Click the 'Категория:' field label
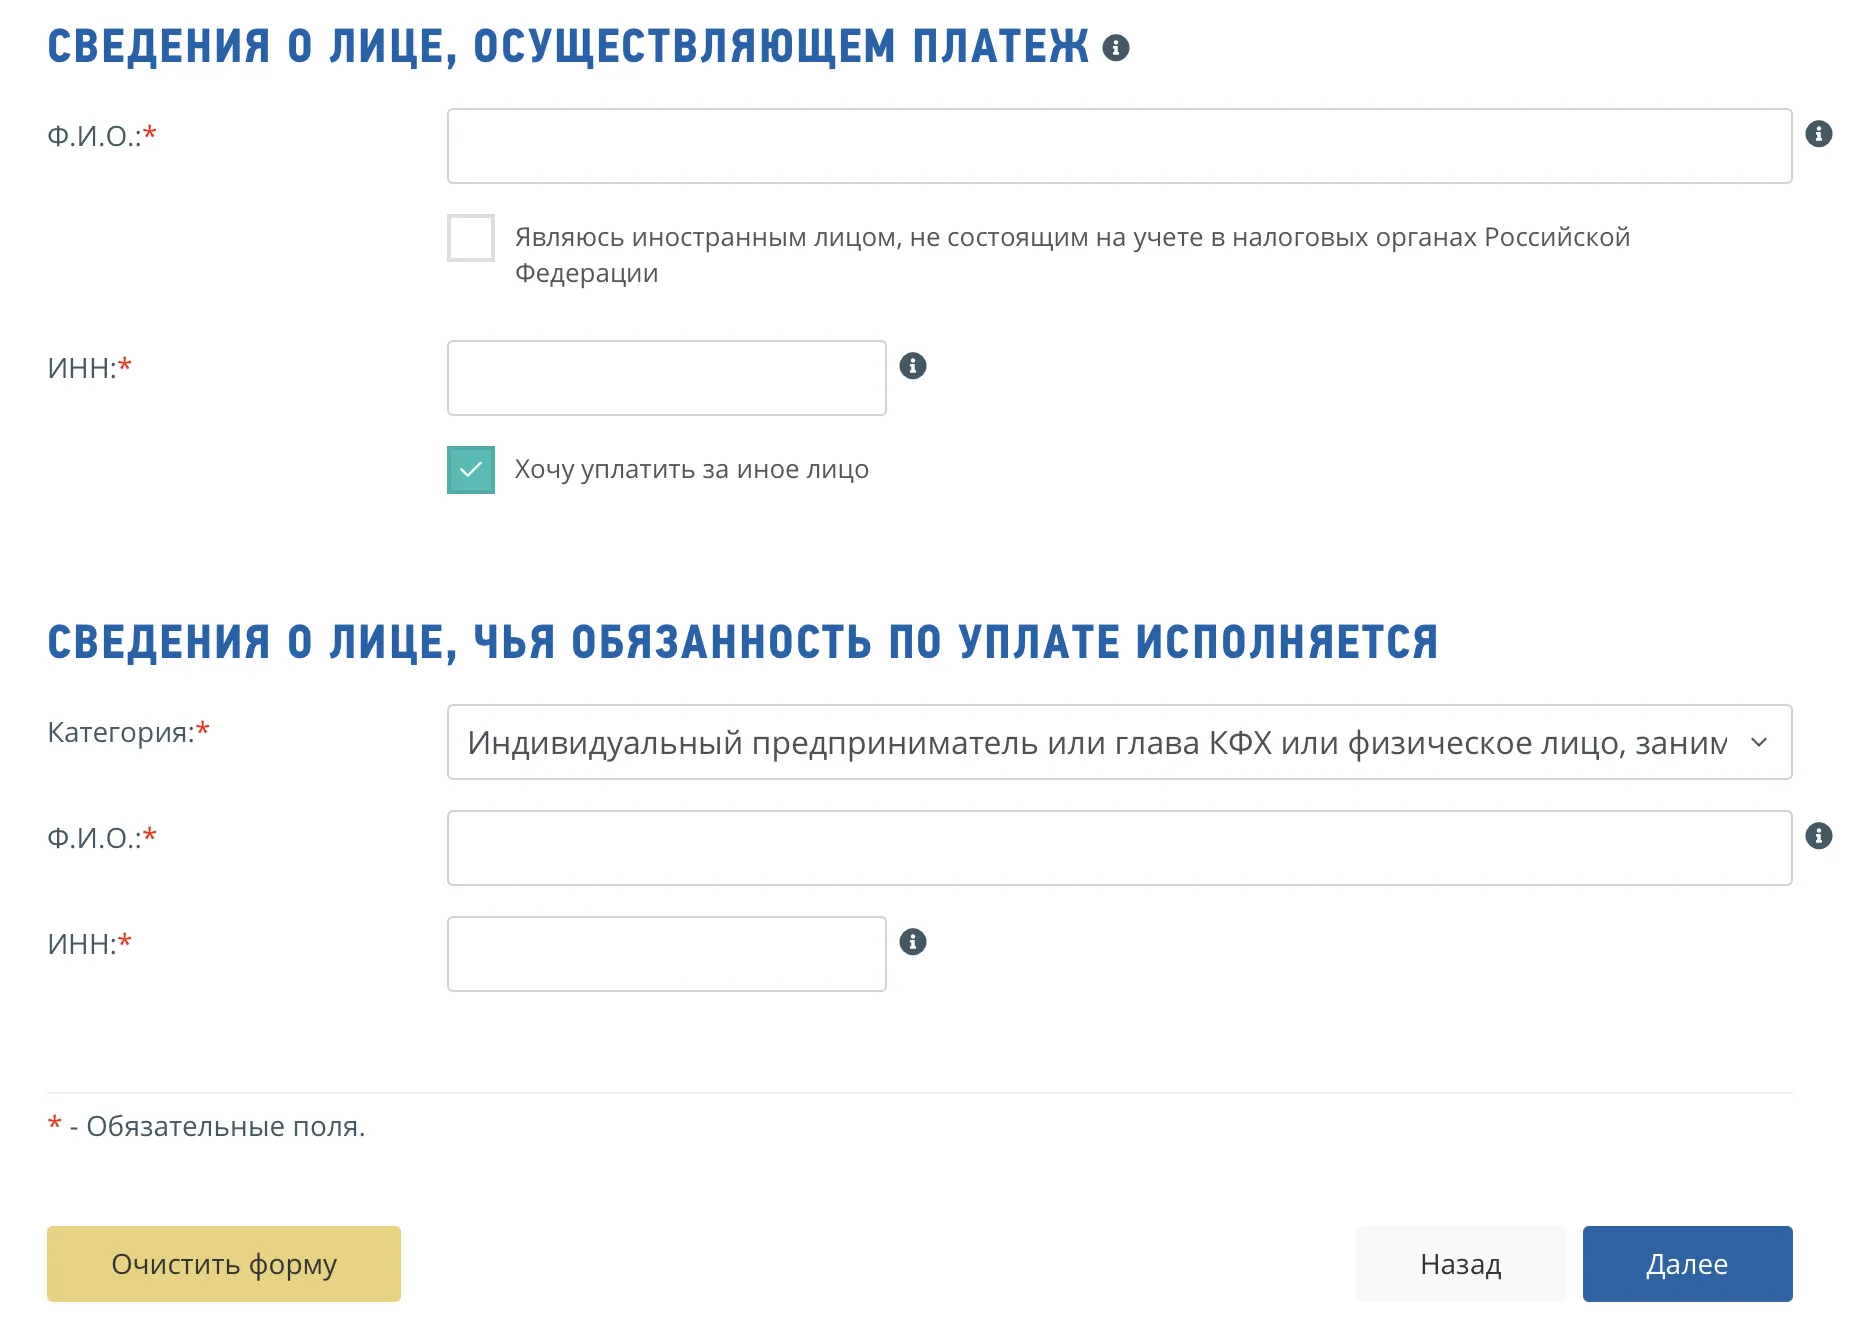The width and height of the screenshot is (1866, 1324). (x=121, y=733)
